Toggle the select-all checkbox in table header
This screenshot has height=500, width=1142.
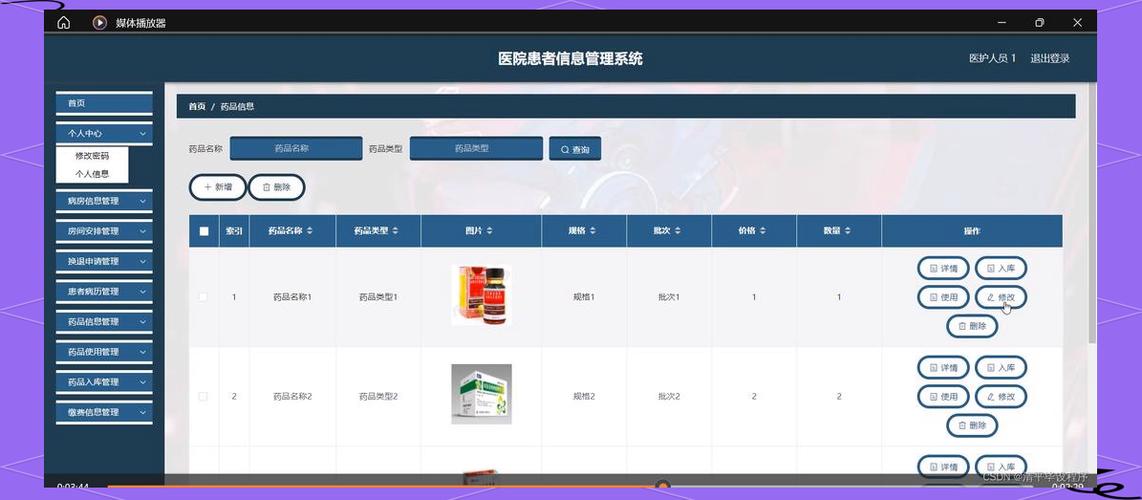[204, 231]
